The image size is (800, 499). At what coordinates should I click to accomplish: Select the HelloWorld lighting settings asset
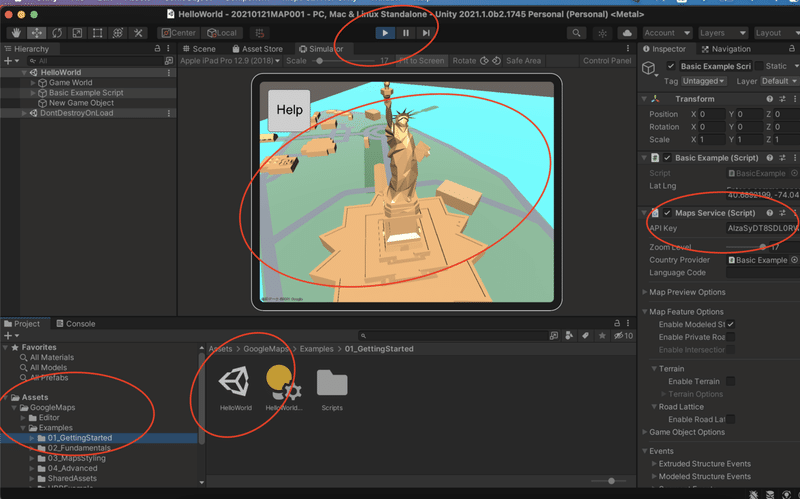click(x=284, y=387)
